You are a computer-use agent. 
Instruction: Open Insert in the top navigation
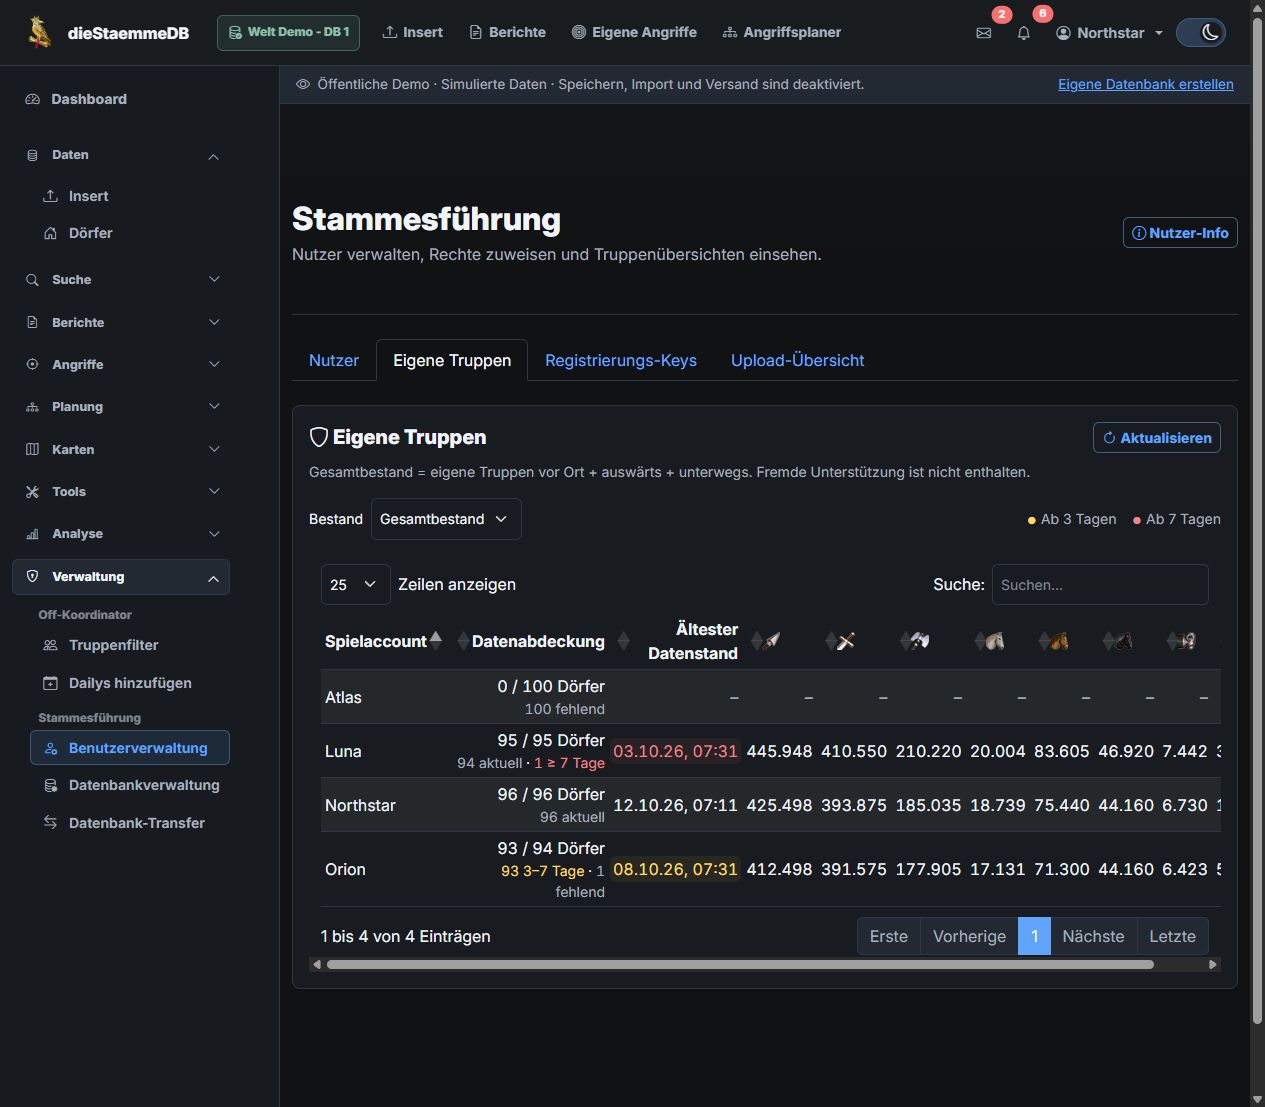pyautogui.click(x=413, y=33)
